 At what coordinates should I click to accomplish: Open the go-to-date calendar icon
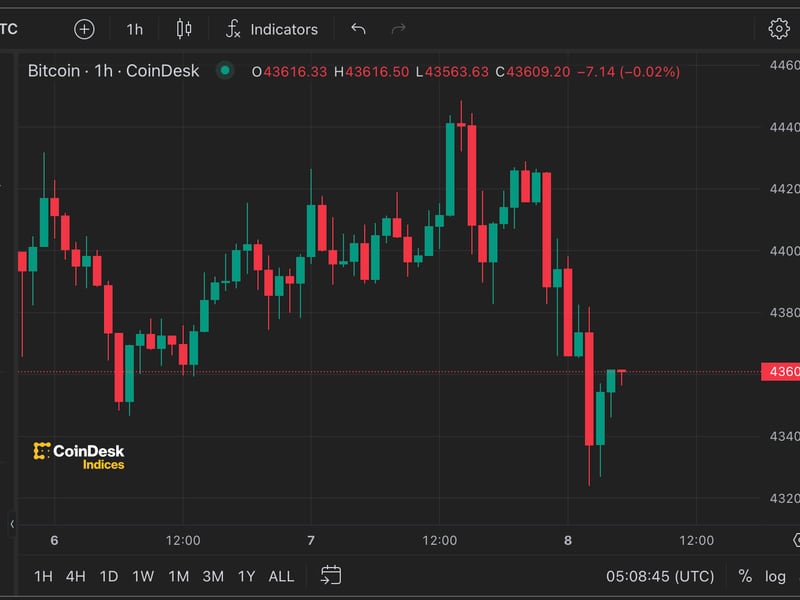(330, 576)
